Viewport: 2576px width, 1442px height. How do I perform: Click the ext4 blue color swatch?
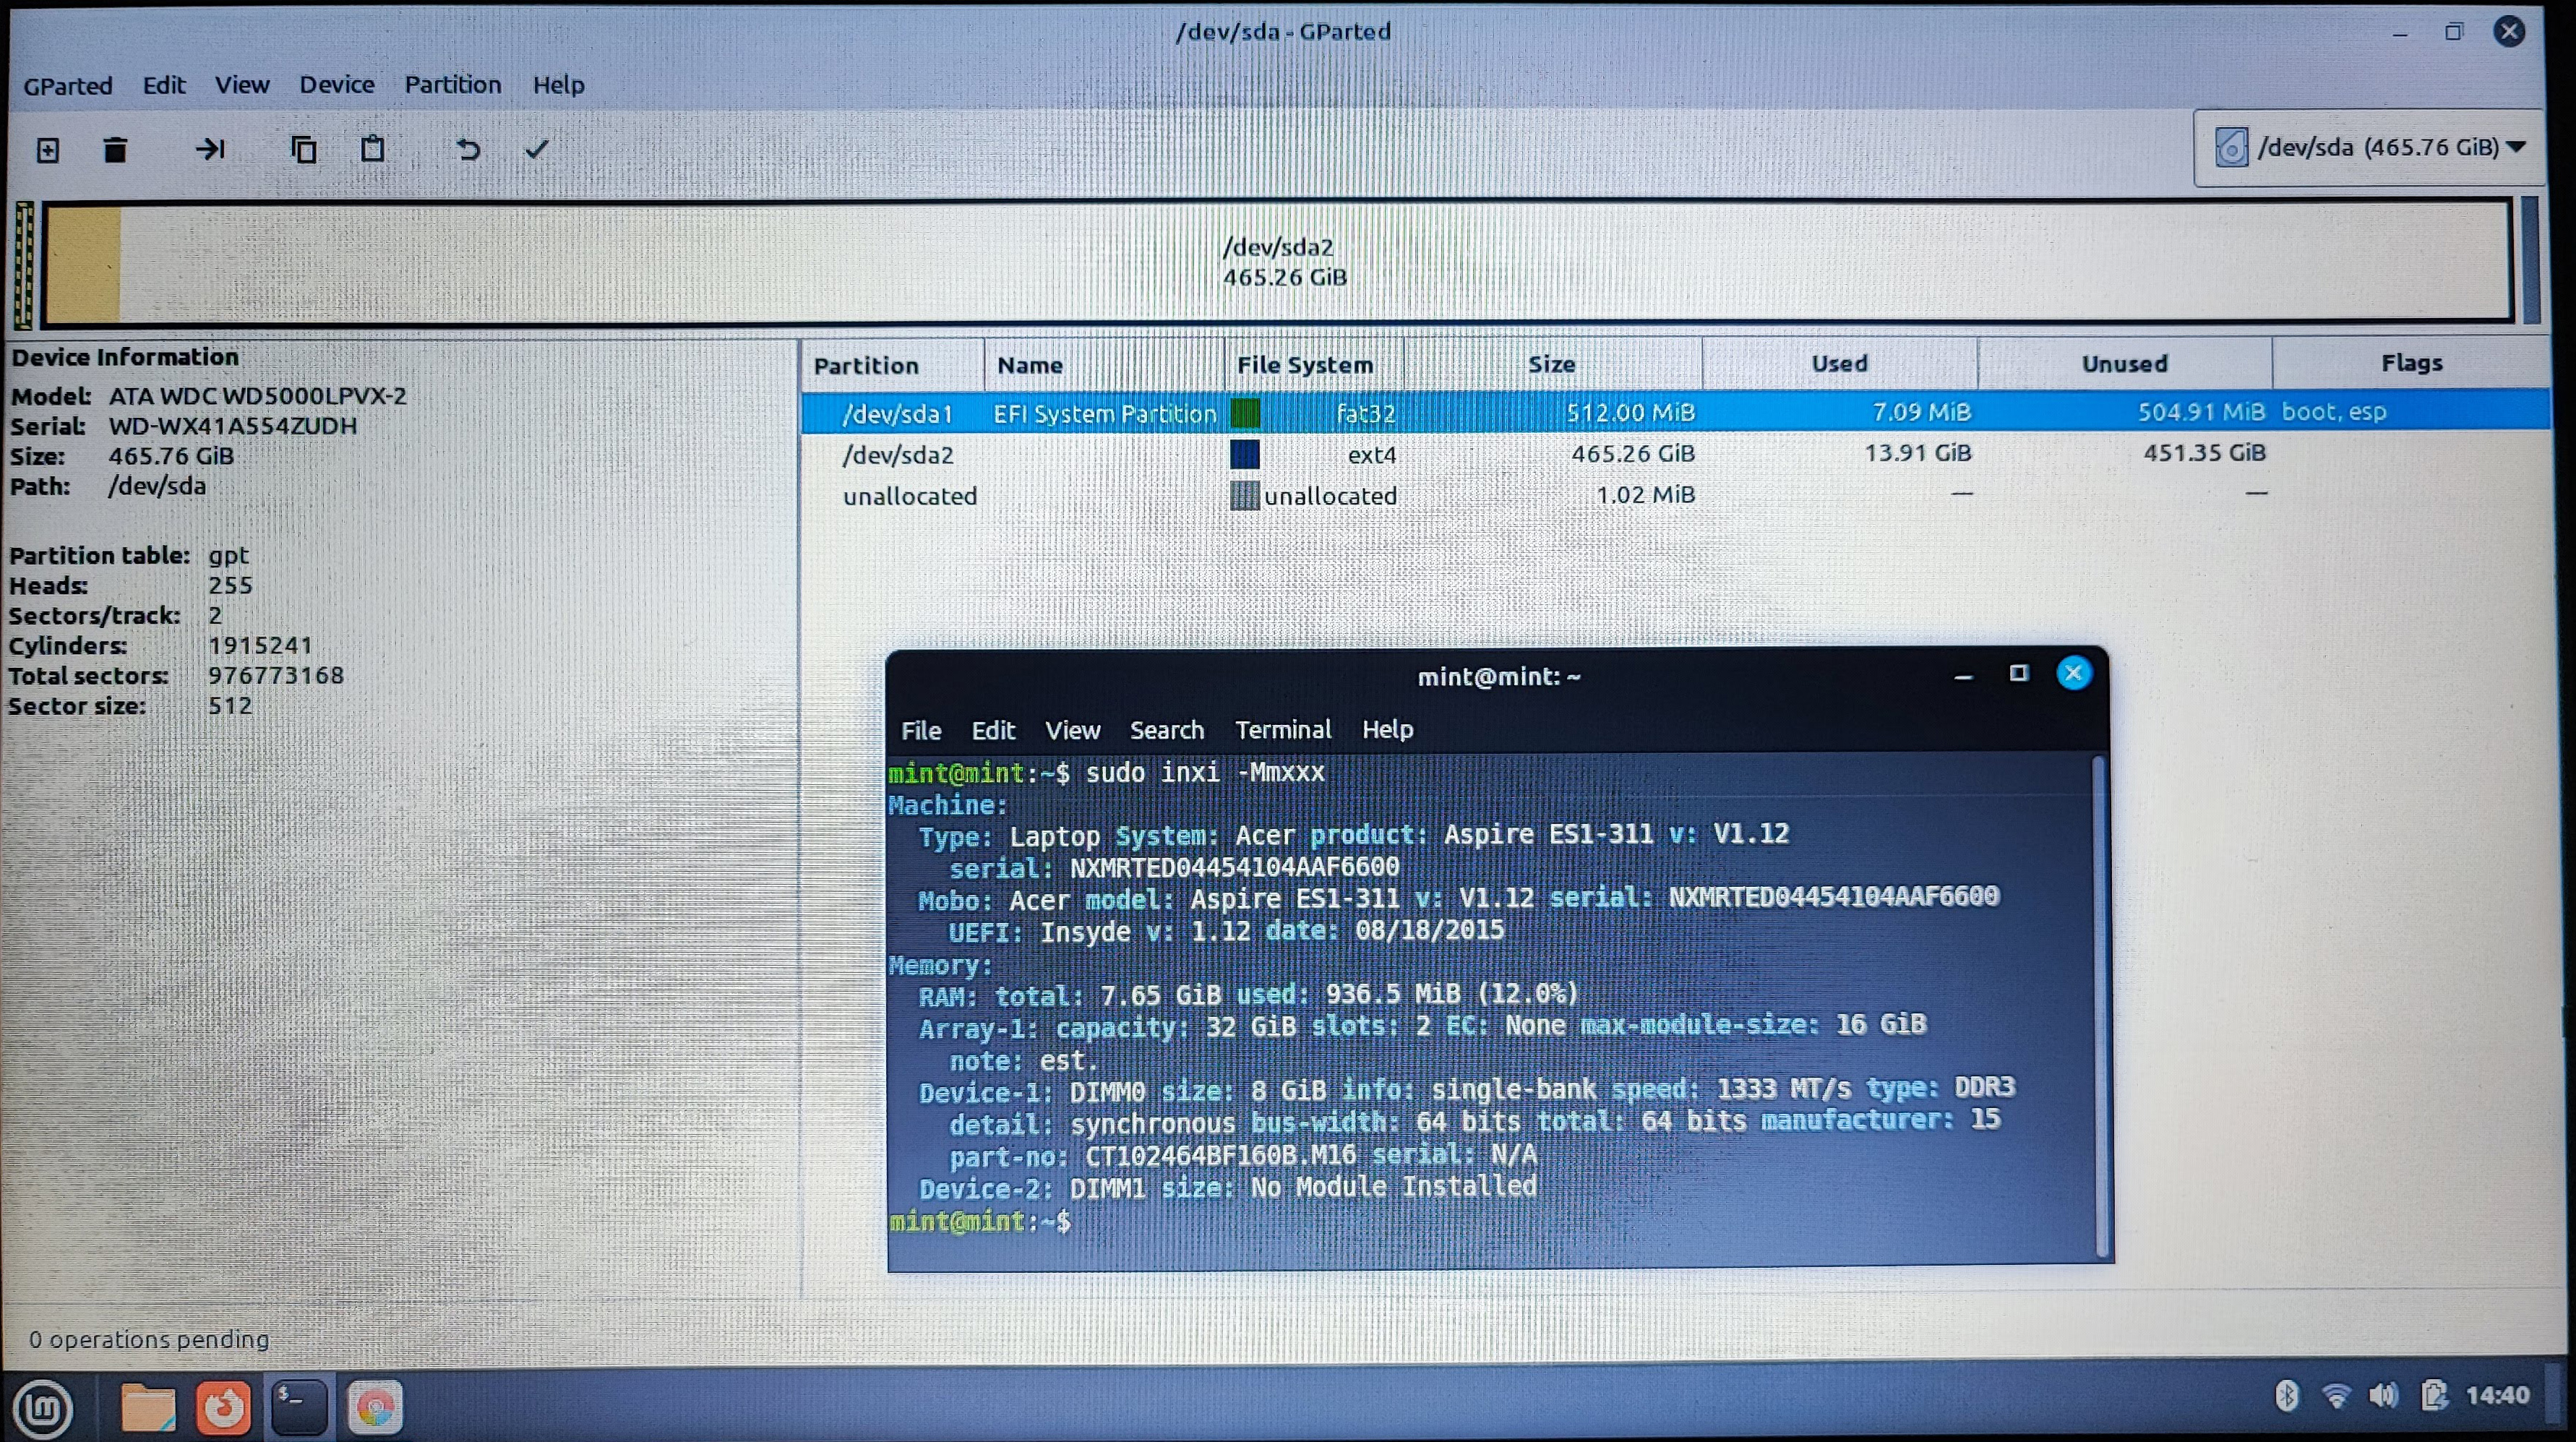tap(1244, 454)
